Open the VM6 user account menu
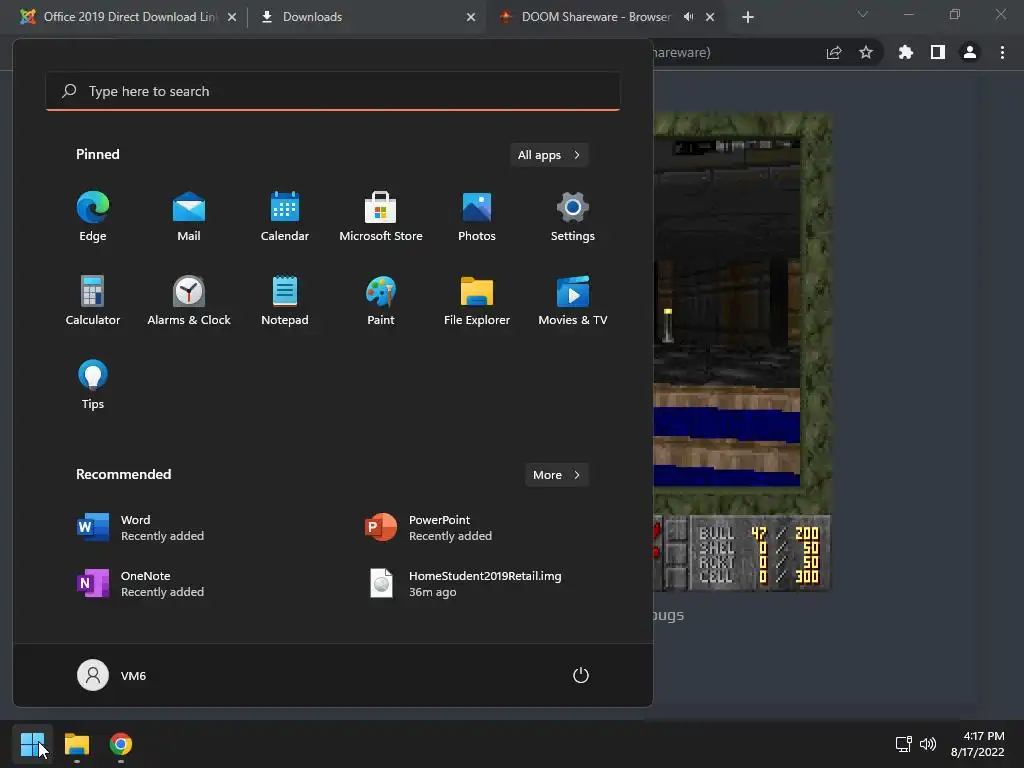The height and width of the screenshot is (768, 1024). (112, 675)
